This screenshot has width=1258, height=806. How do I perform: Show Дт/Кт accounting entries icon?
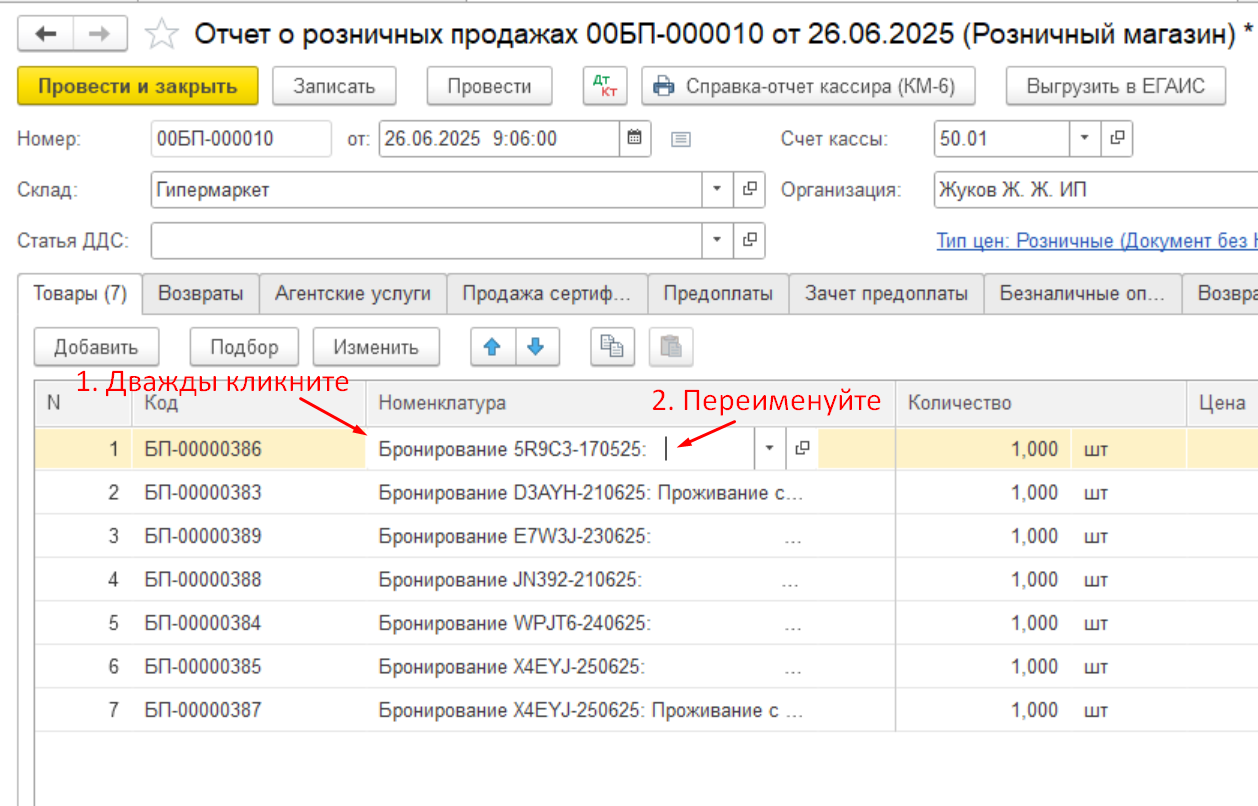point(605,86)
